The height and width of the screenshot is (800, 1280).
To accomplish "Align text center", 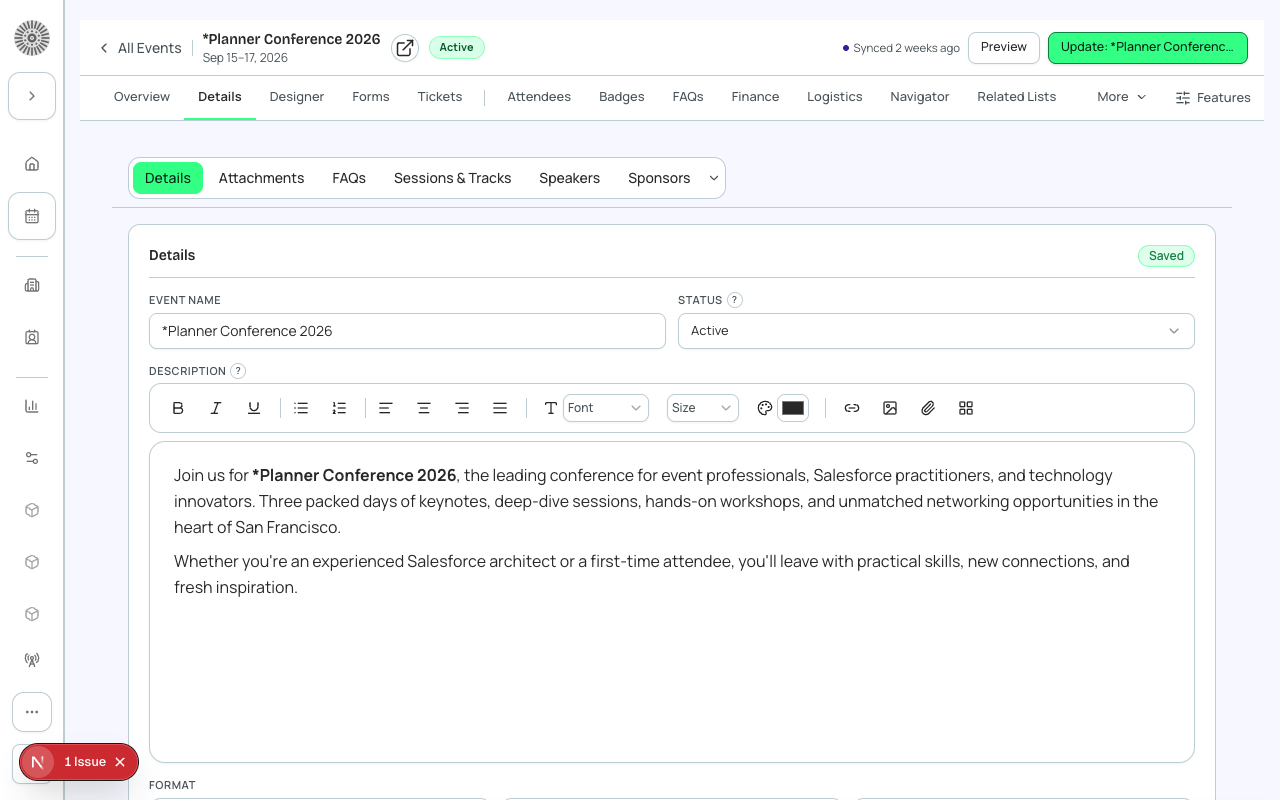I will click(x=424, y=408).
